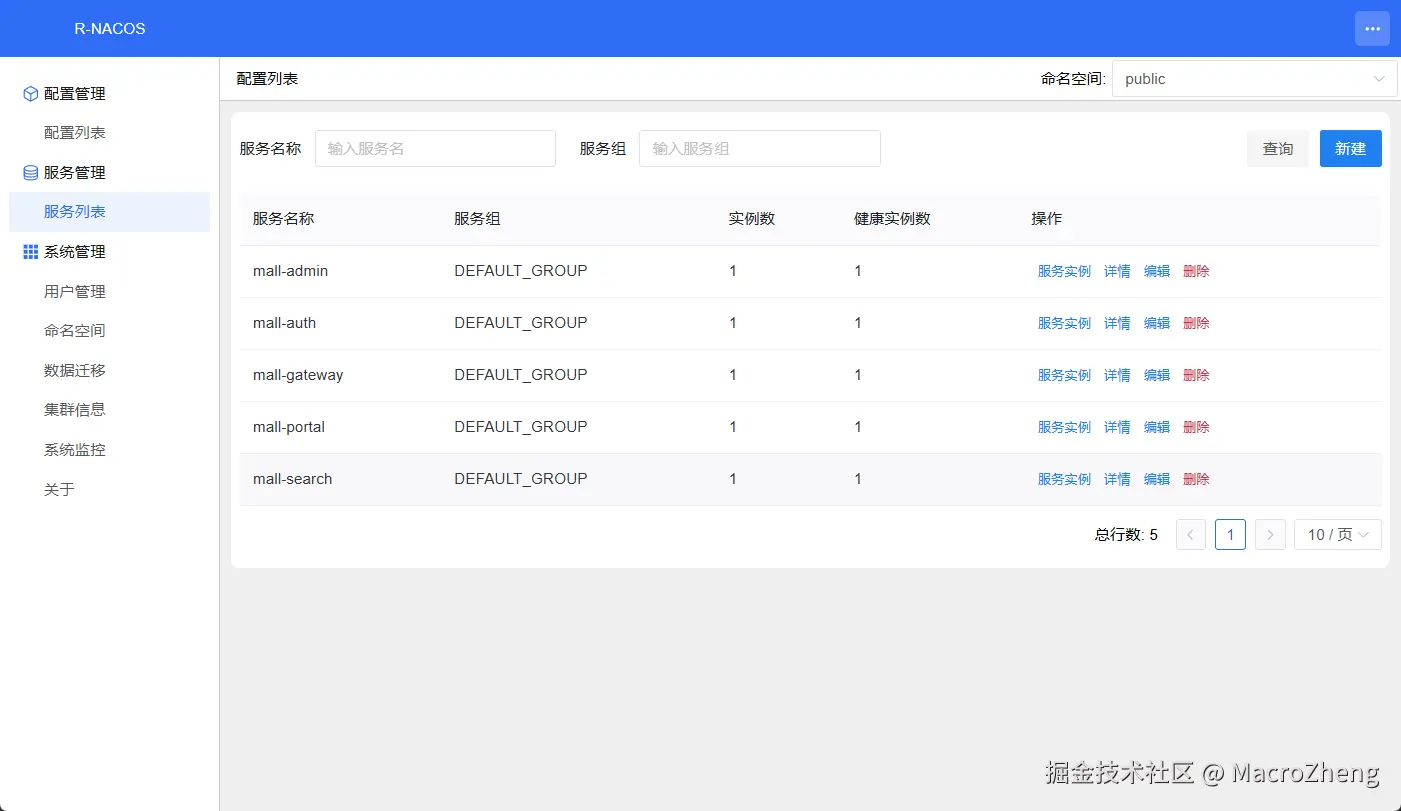Viewport: 1401px width, 811px height.
Task: Open 集群信息 sidebar item
Action: point(75,410)
